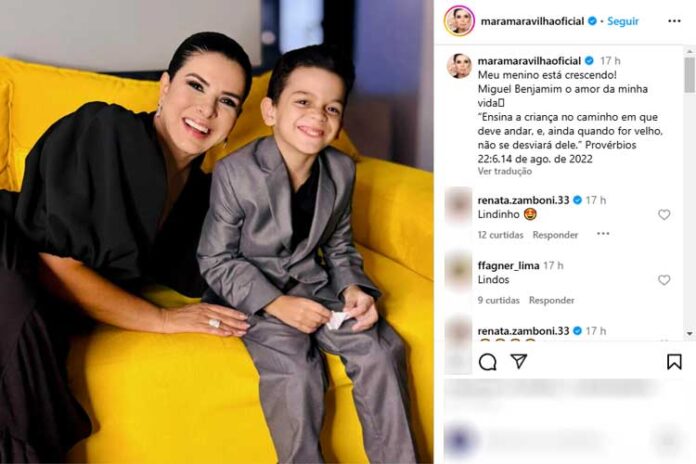This screenshot has height=464, width=696.
Task: Like the "Lindos" comment with the heart icon
Action: pos(664,280)
